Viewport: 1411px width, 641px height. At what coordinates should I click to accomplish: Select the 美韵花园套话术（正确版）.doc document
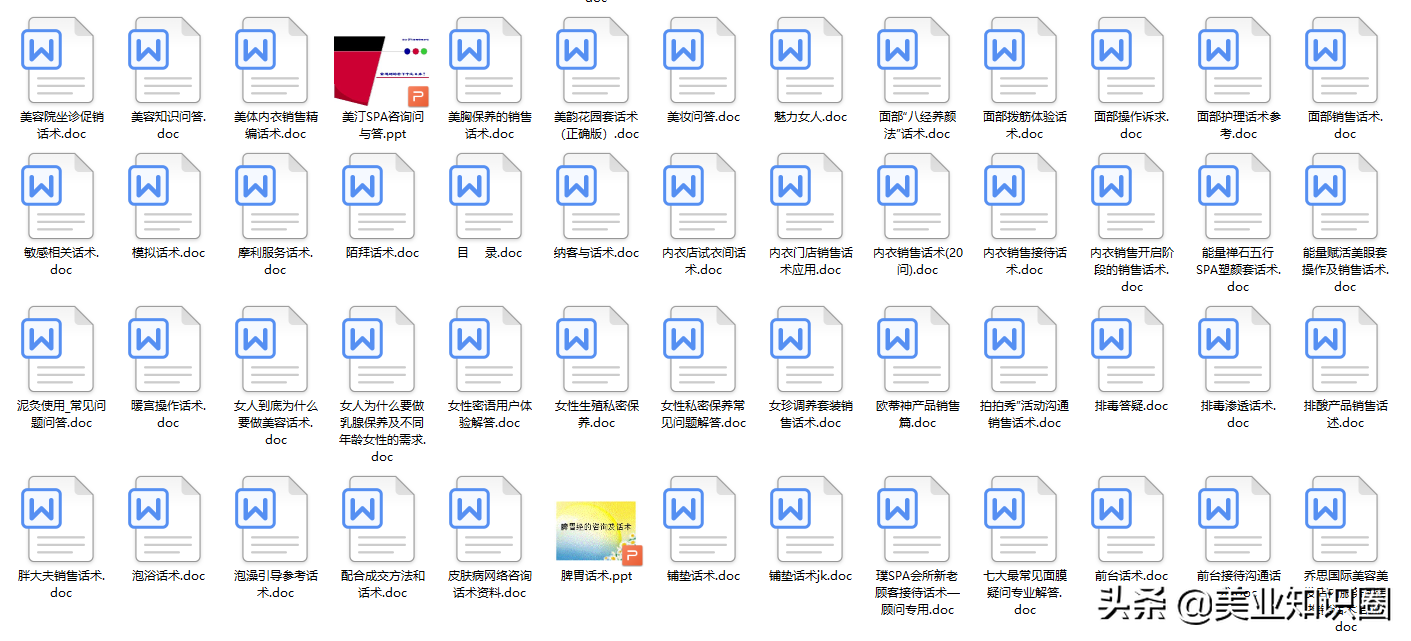tap(594, 60)
